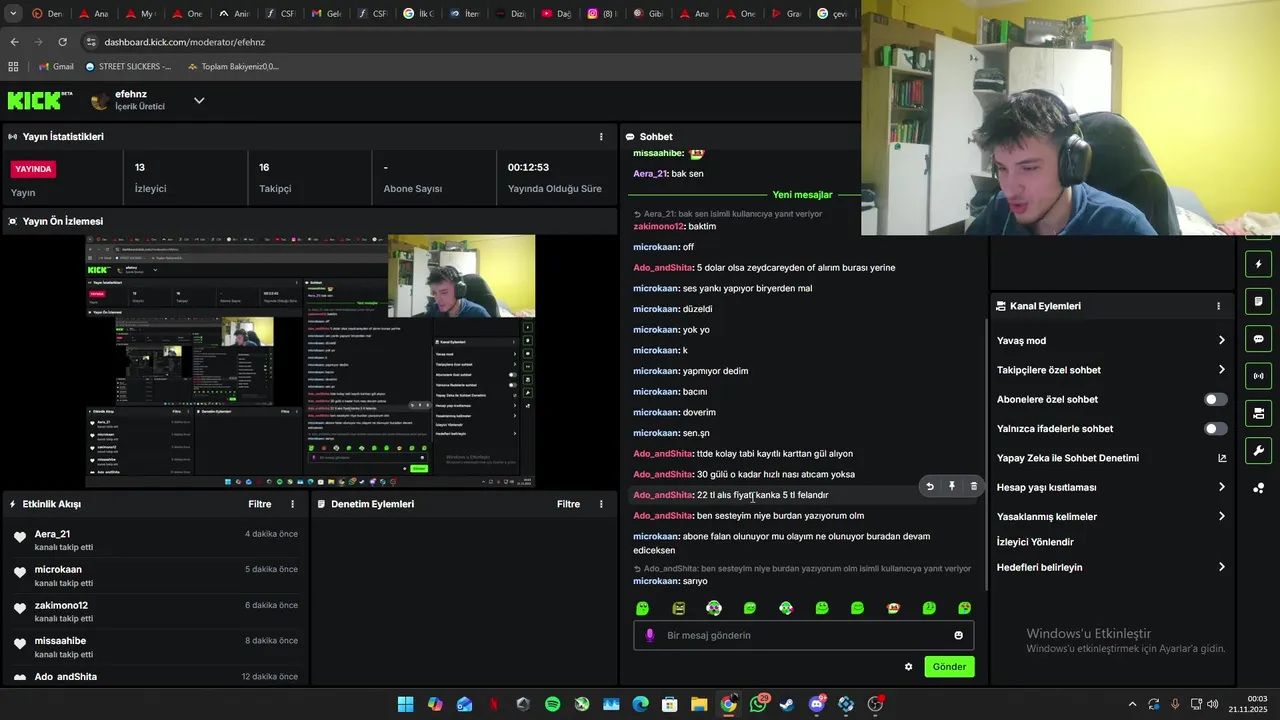Expand Yasaklanmış kelimeler options
The width and height of the screenshot is (1280, 720).
coord(1221,517)
